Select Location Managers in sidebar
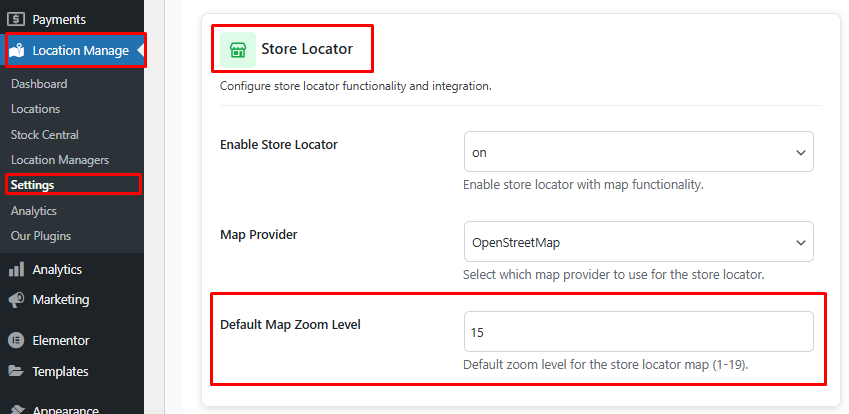 60,160
